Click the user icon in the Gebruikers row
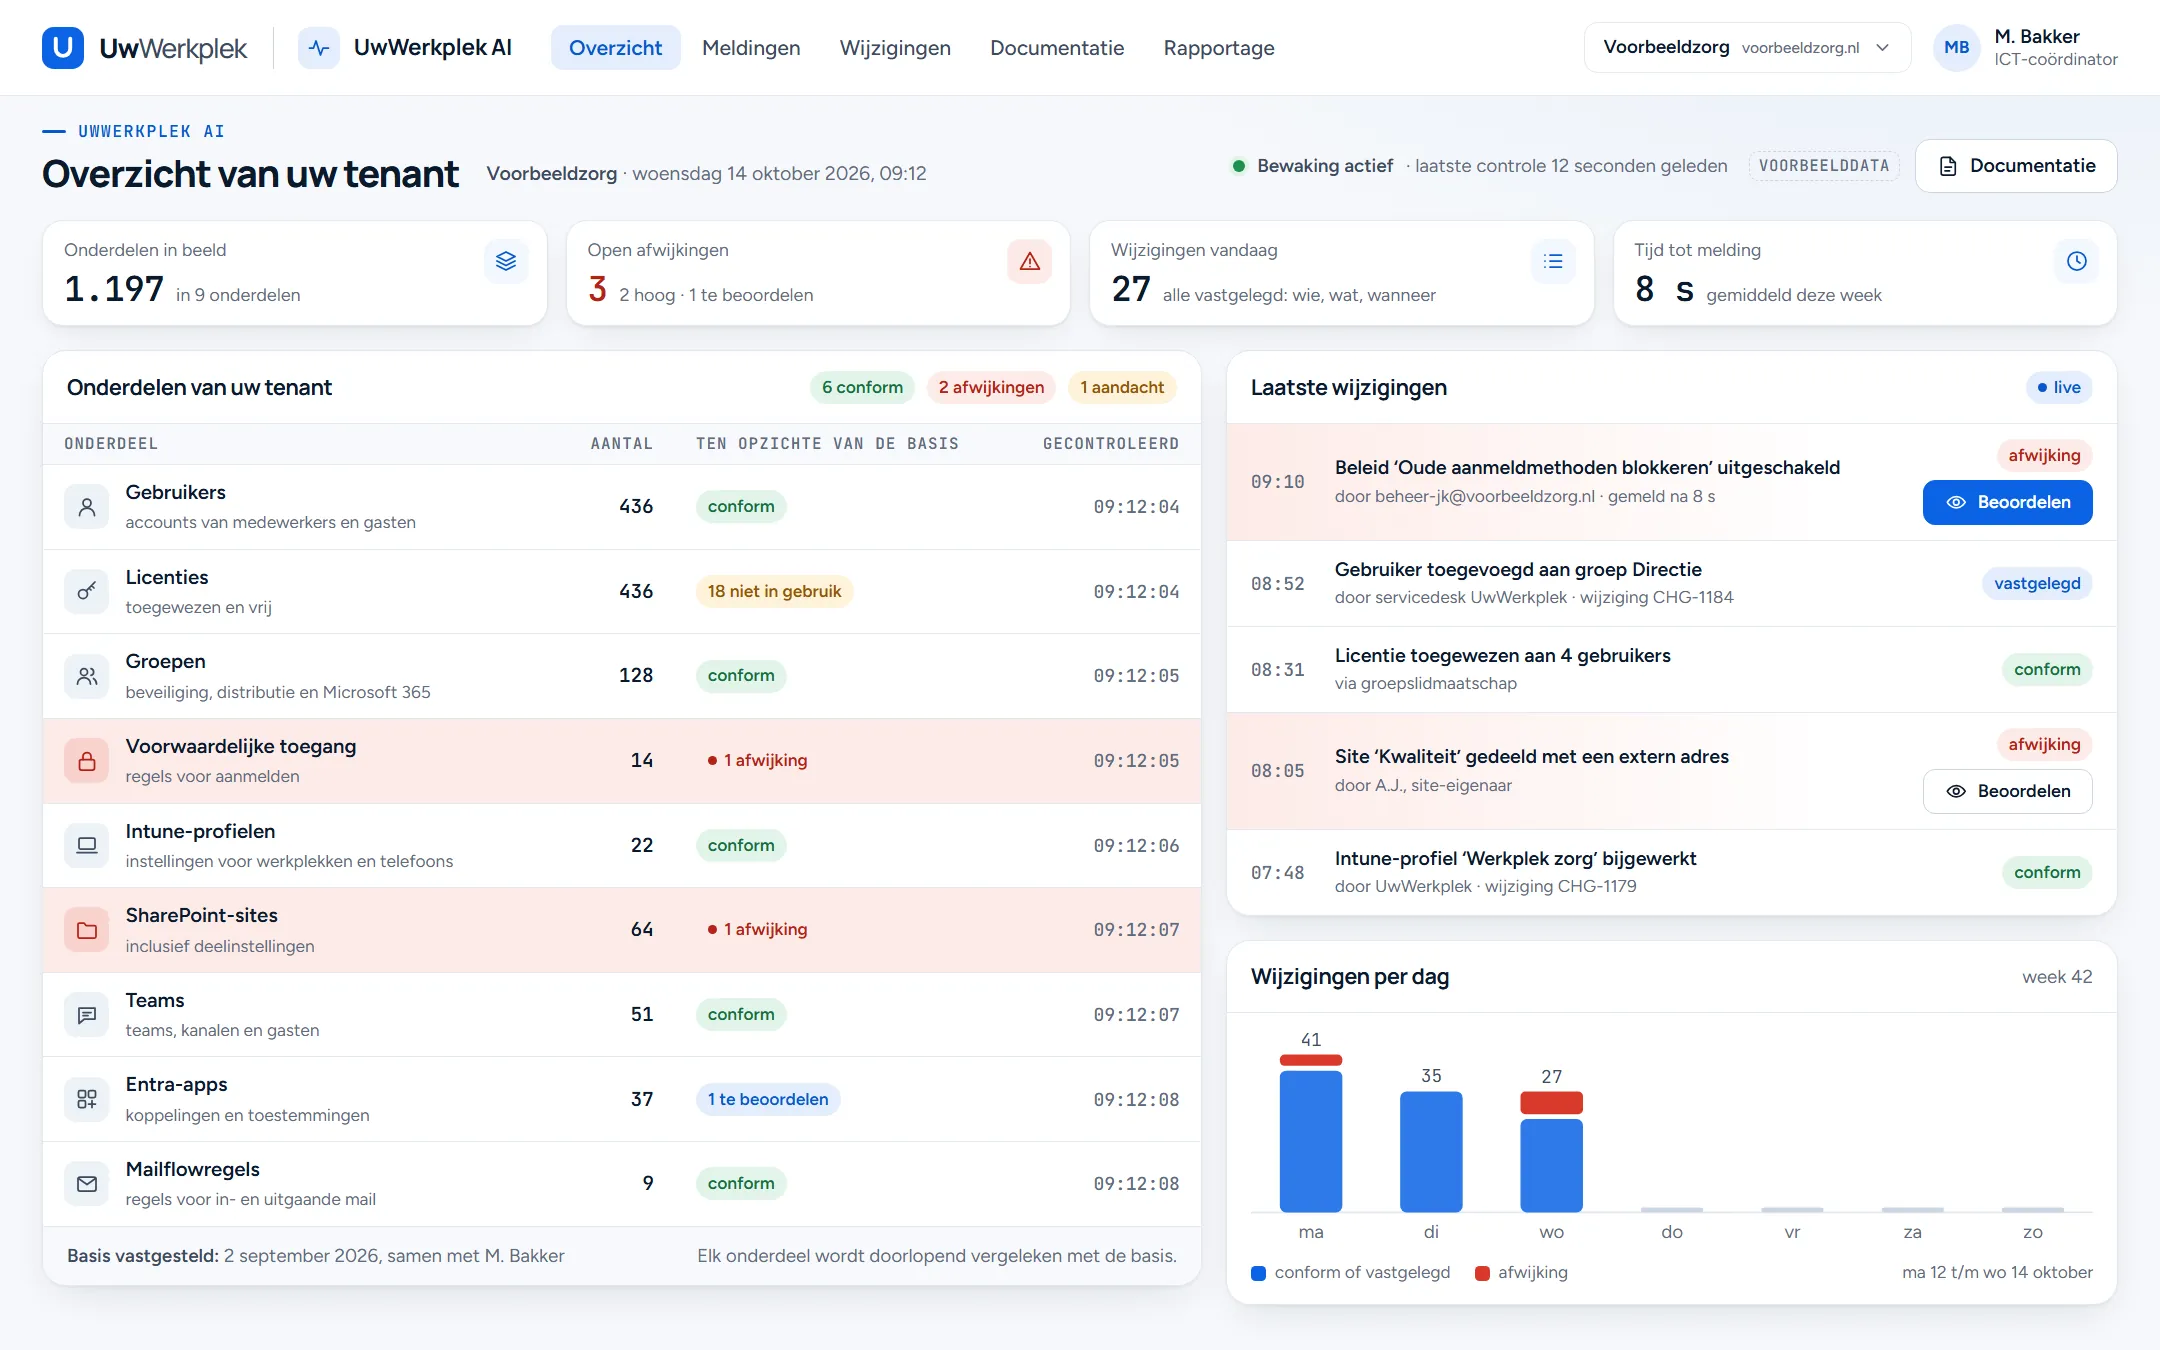 [x=87, y=507]
